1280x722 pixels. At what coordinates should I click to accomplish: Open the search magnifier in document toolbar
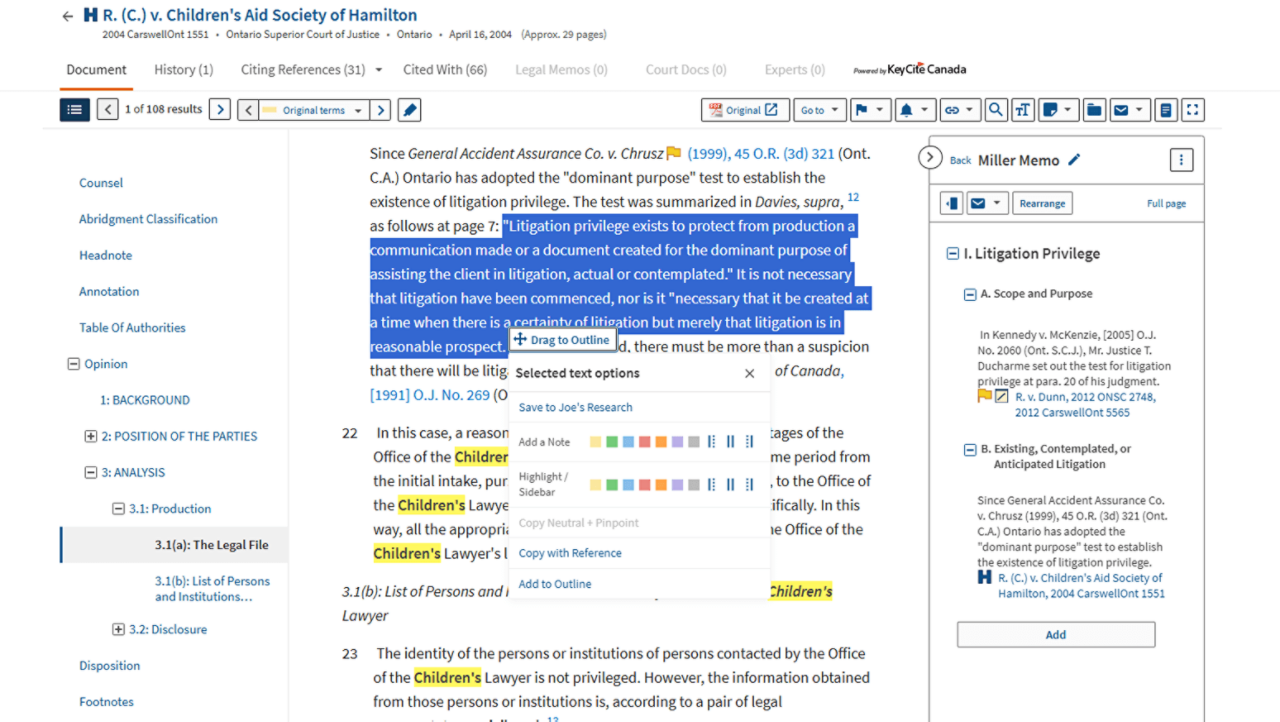point(995,110)
